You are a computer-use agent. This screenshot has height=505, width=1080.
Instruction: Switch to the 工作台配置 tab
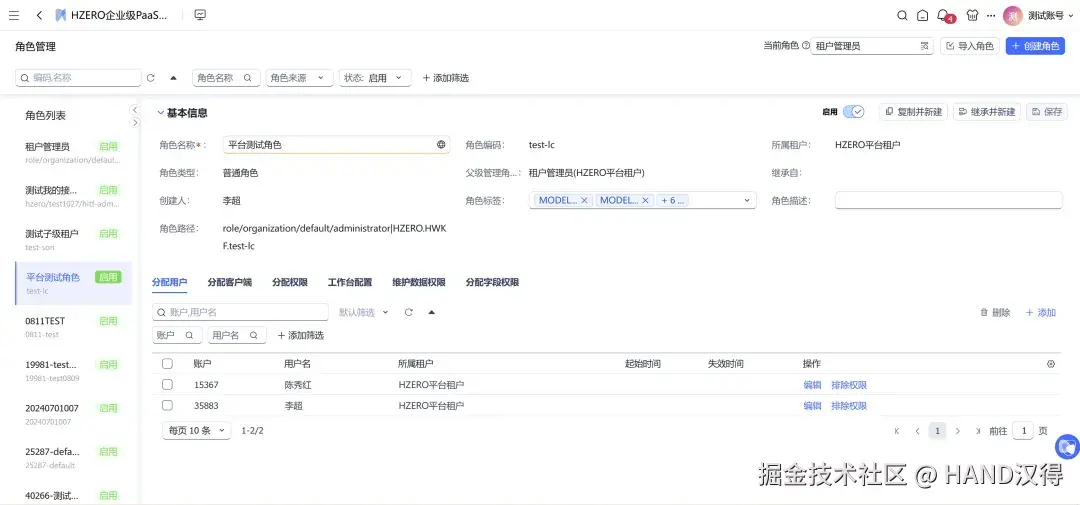click(350, 282)
